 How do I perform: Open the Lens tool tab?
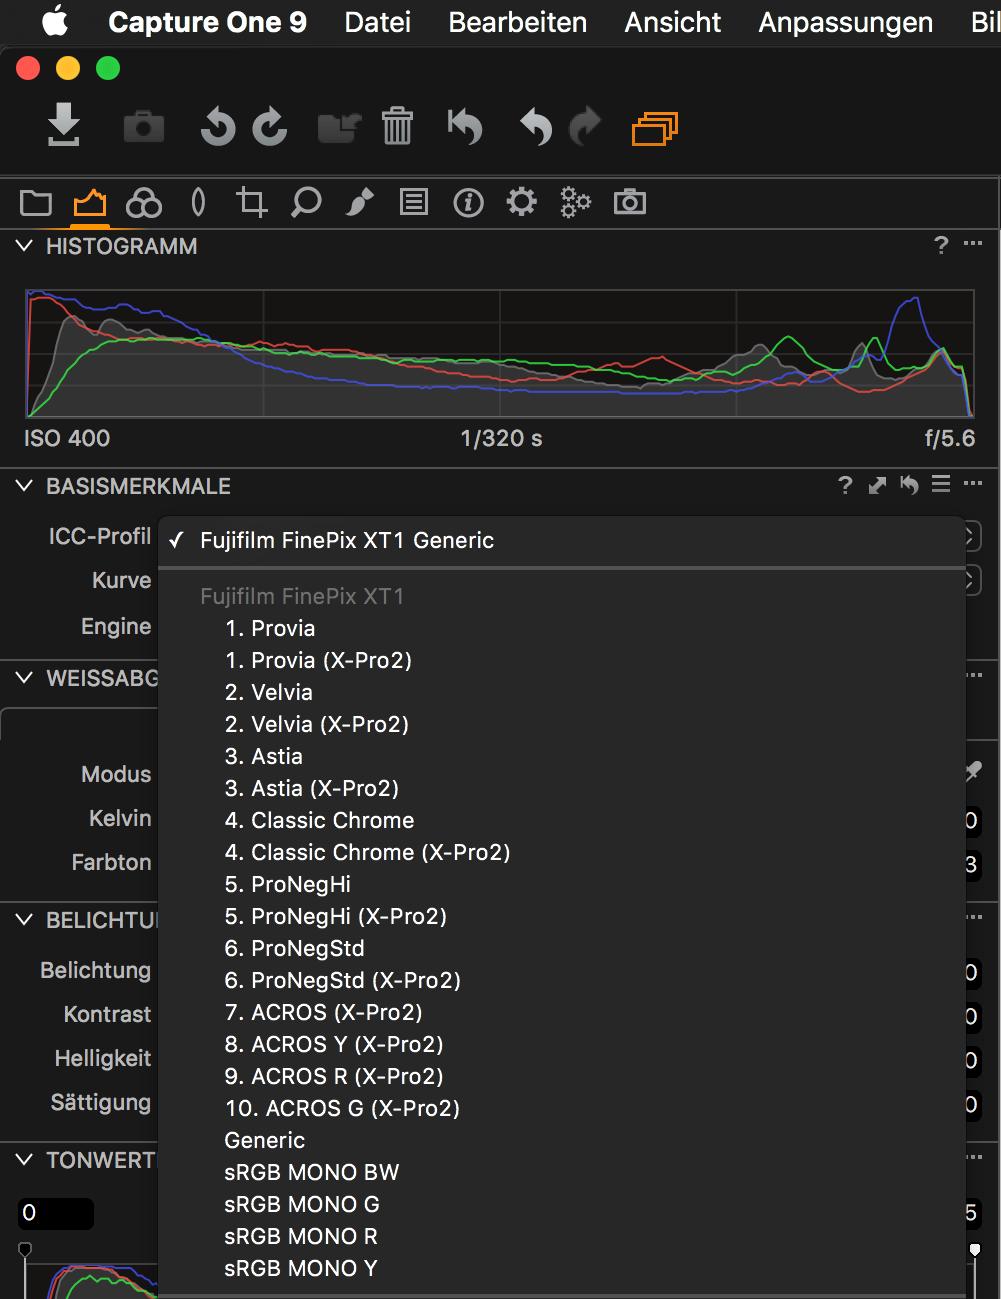tap(198, 203)
